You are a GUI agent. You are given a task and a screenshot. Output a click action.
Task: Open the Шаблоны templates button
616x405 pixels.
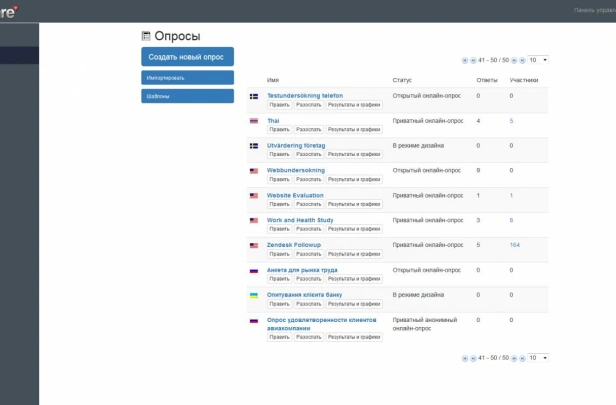tap(187, 96)
